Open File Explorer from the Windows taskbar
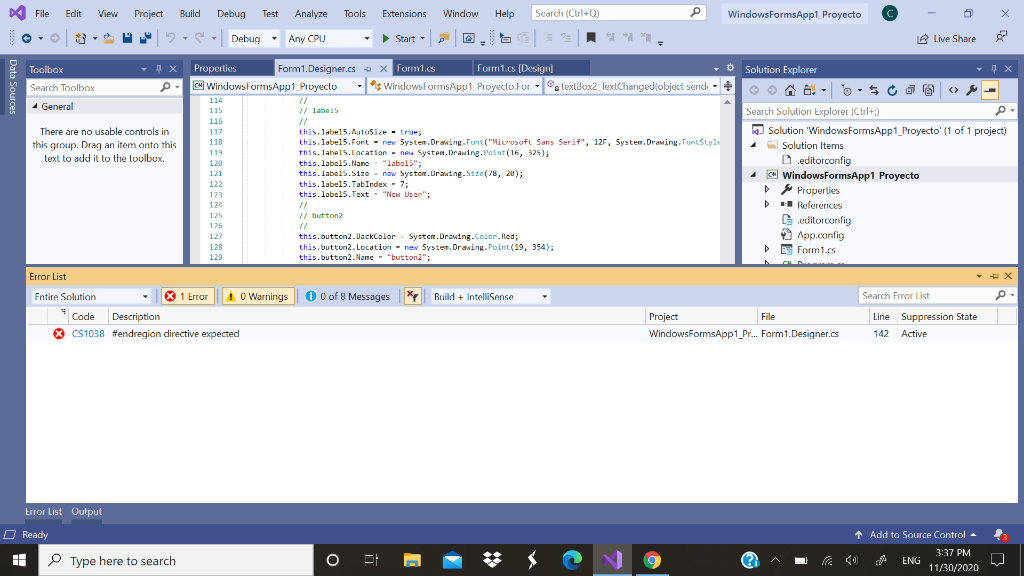Screen dimensions: 1024x576 [x=412, y=560]
